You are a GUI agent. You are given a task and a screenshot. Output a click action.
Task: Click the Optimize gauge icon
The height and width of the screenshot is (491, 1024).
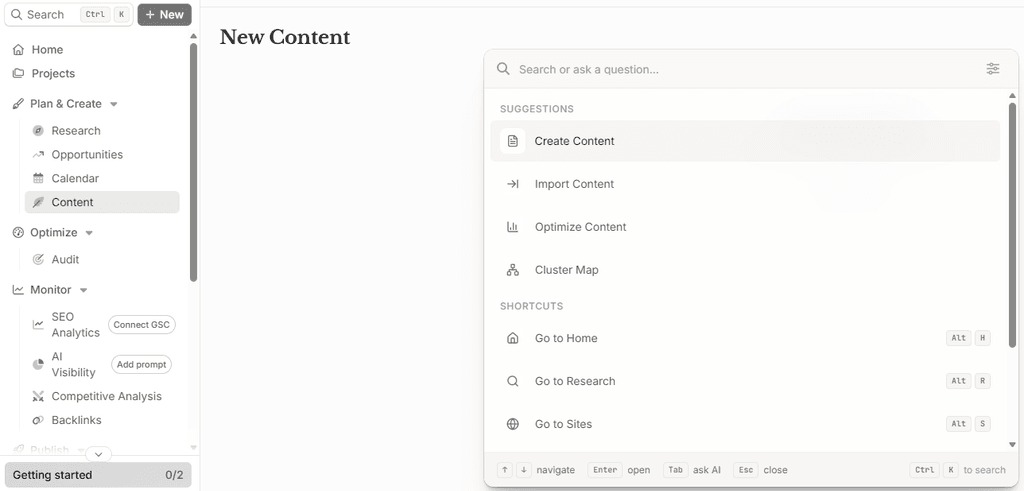[x=18, y=232]
